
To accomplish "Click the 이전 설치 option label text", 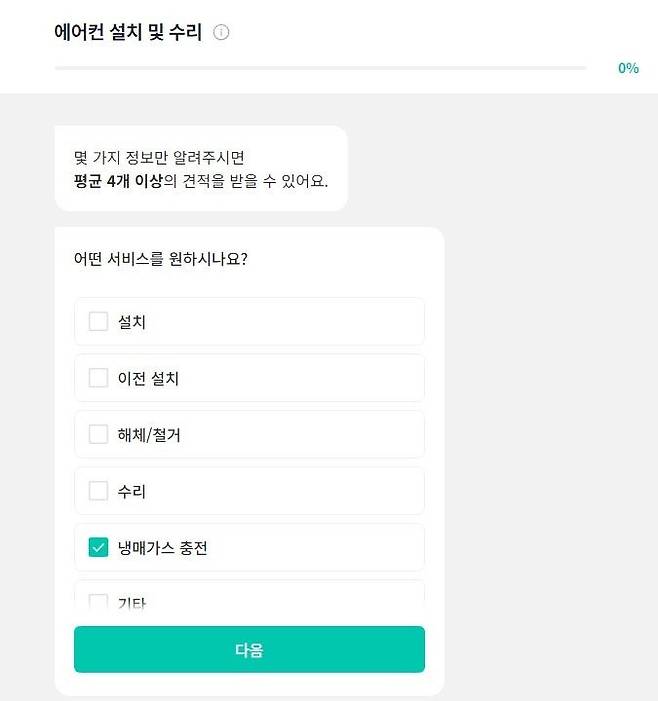I will pos(148,378).
